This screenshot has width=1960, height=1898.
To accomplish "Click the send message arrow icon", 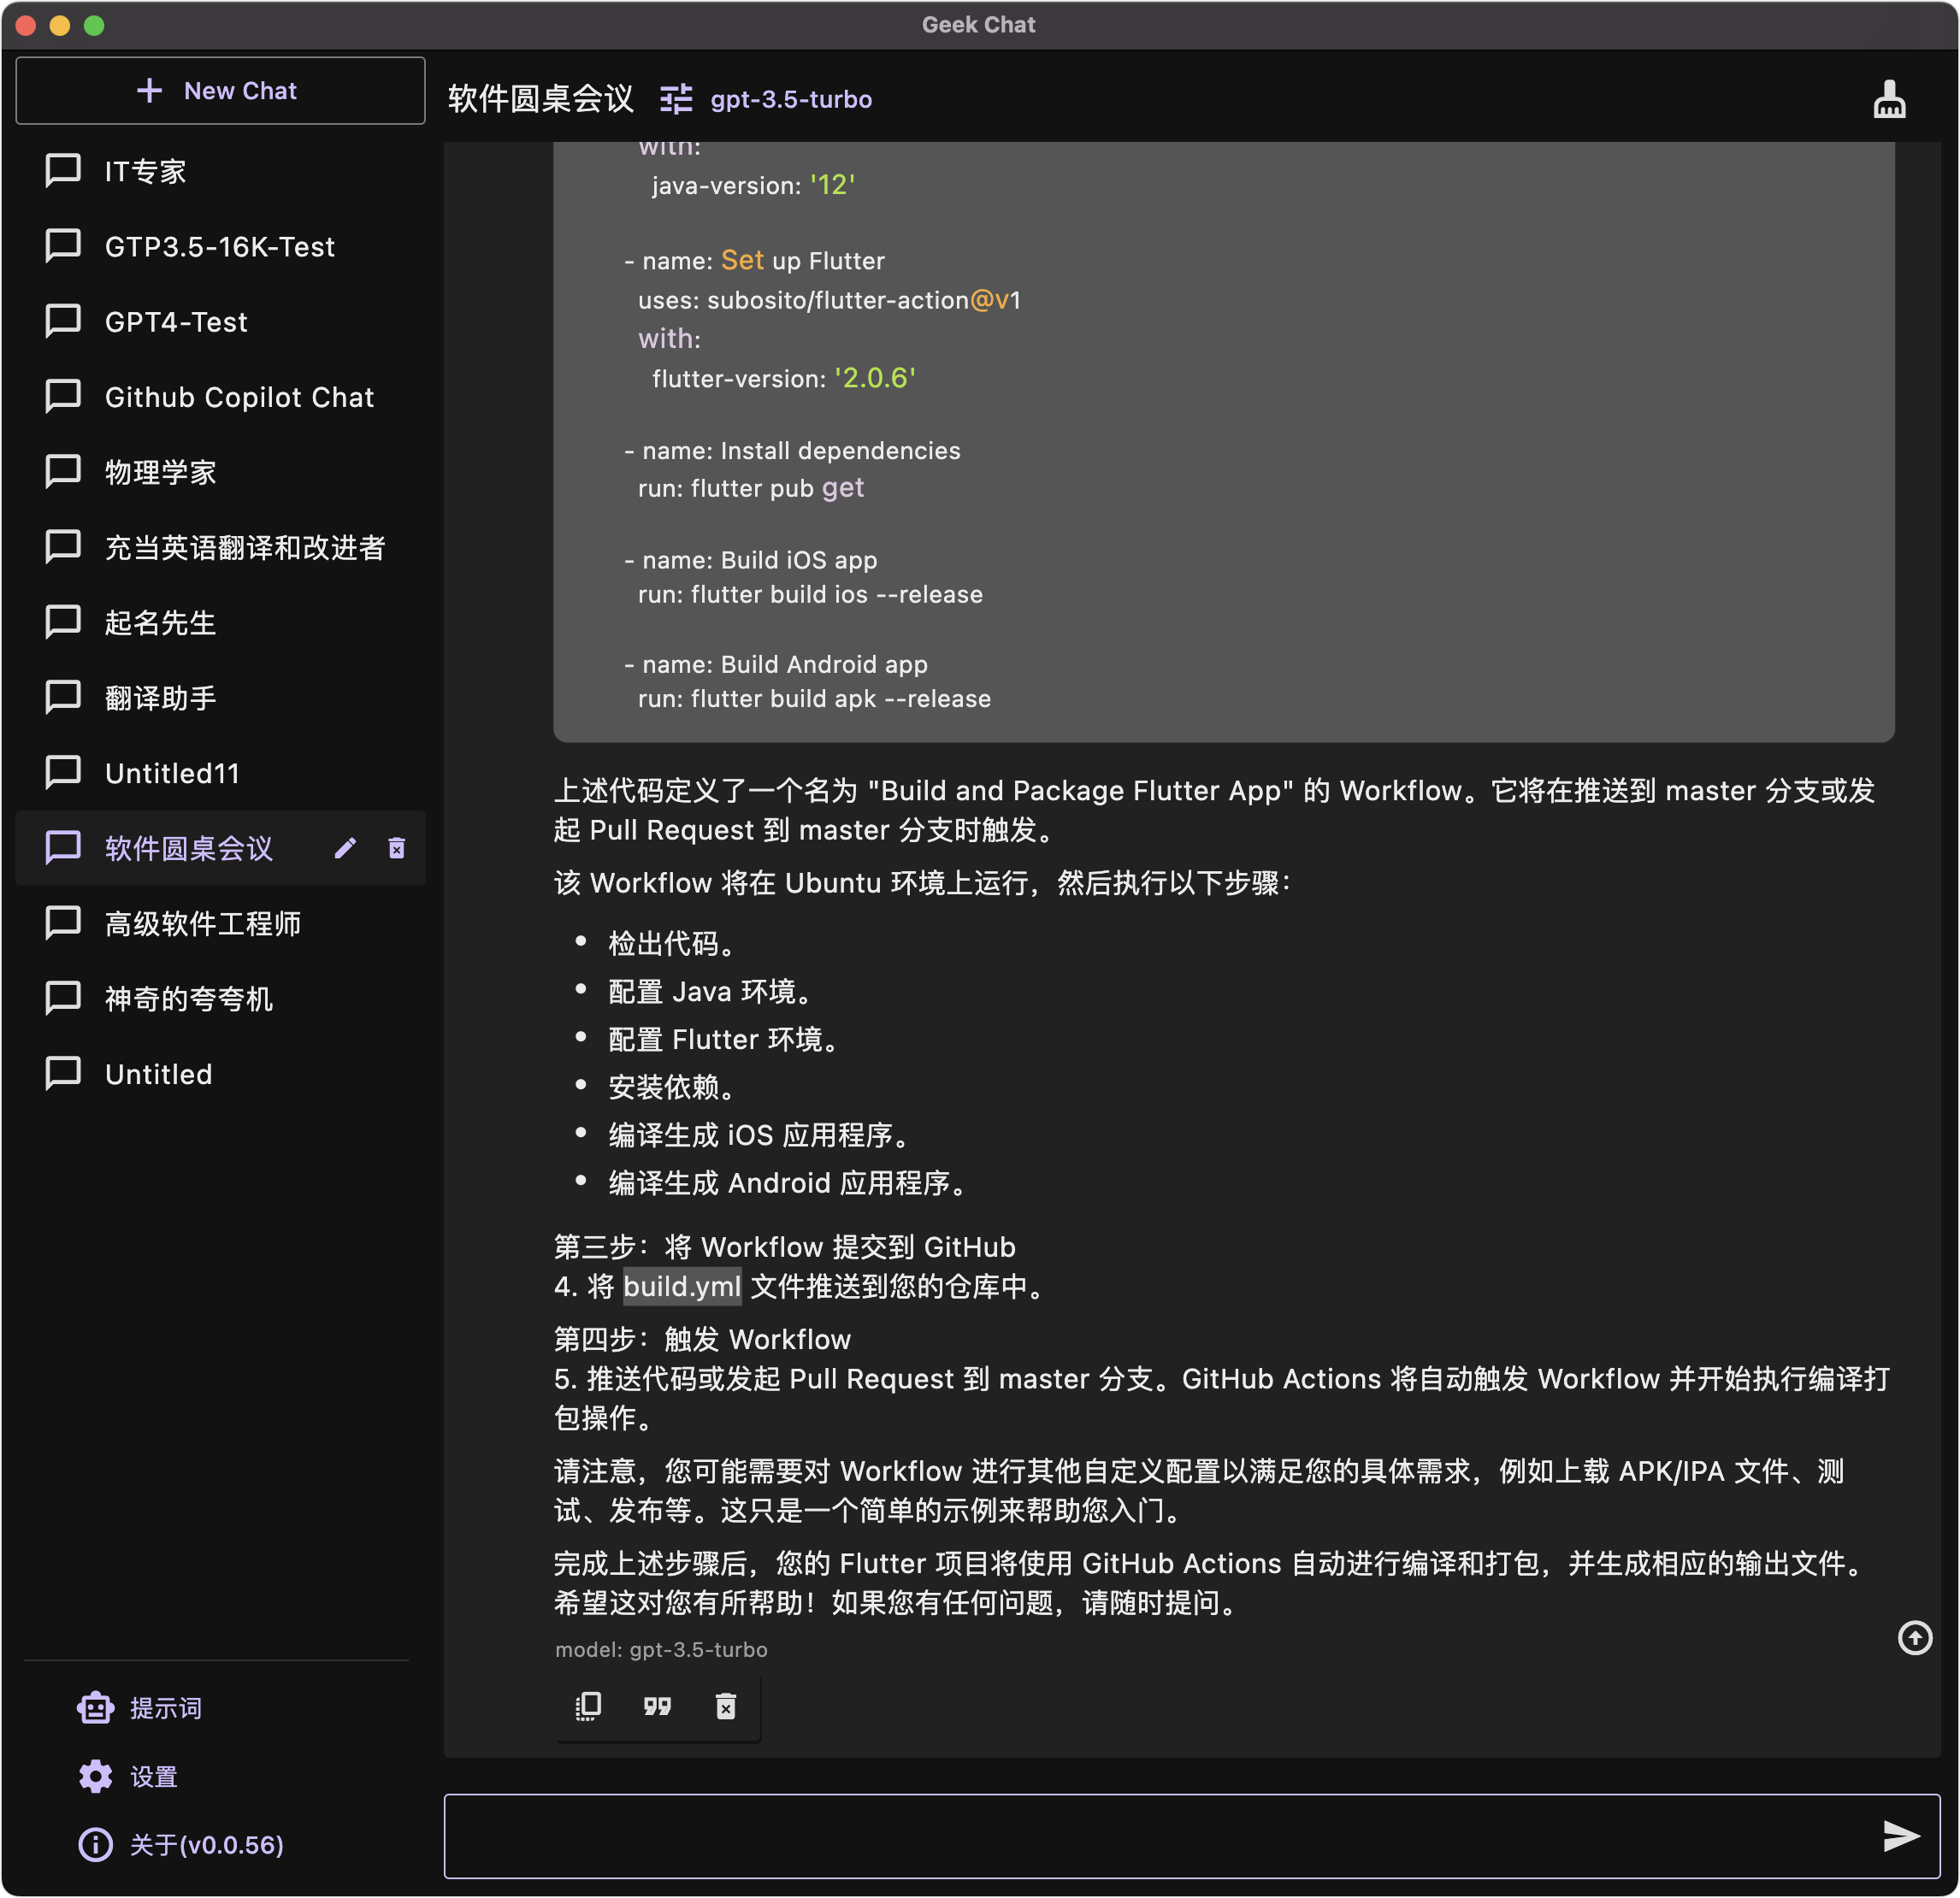I will coord(1899,1835).
